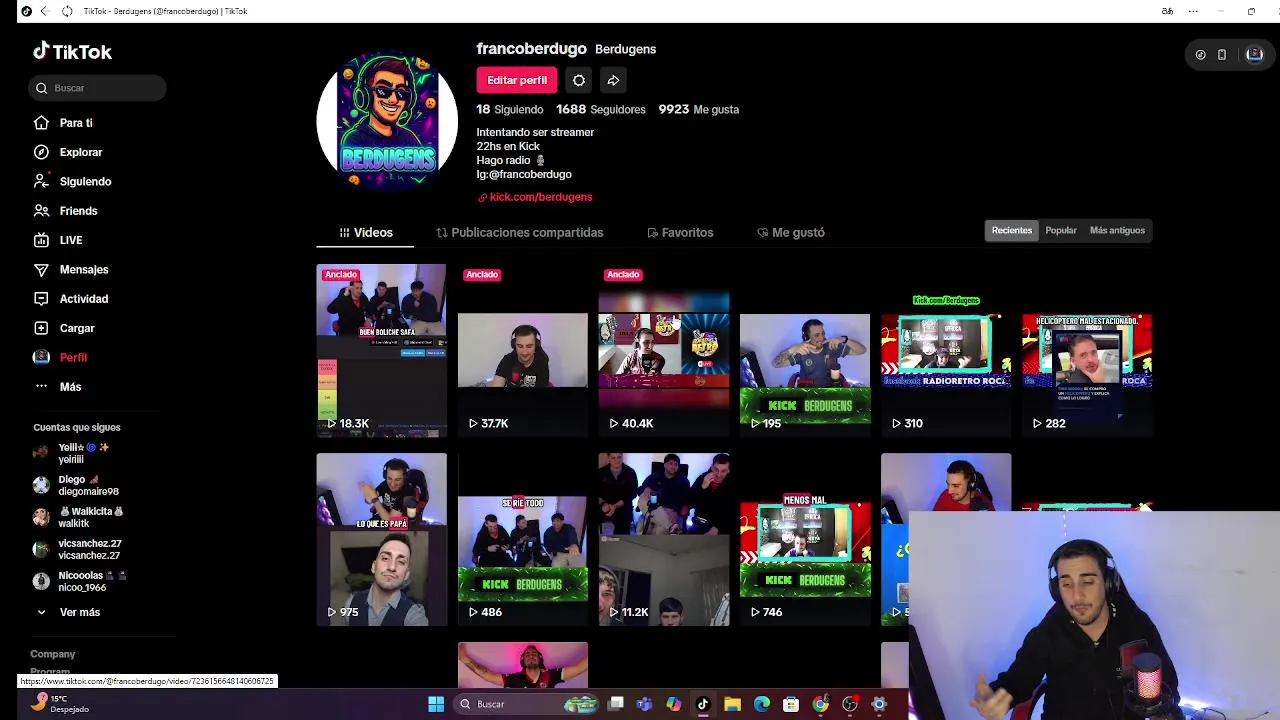Screen dimensions: 1280x720
Task: Click the Buscar search field in sidebar
Action: tap(98, 88)
